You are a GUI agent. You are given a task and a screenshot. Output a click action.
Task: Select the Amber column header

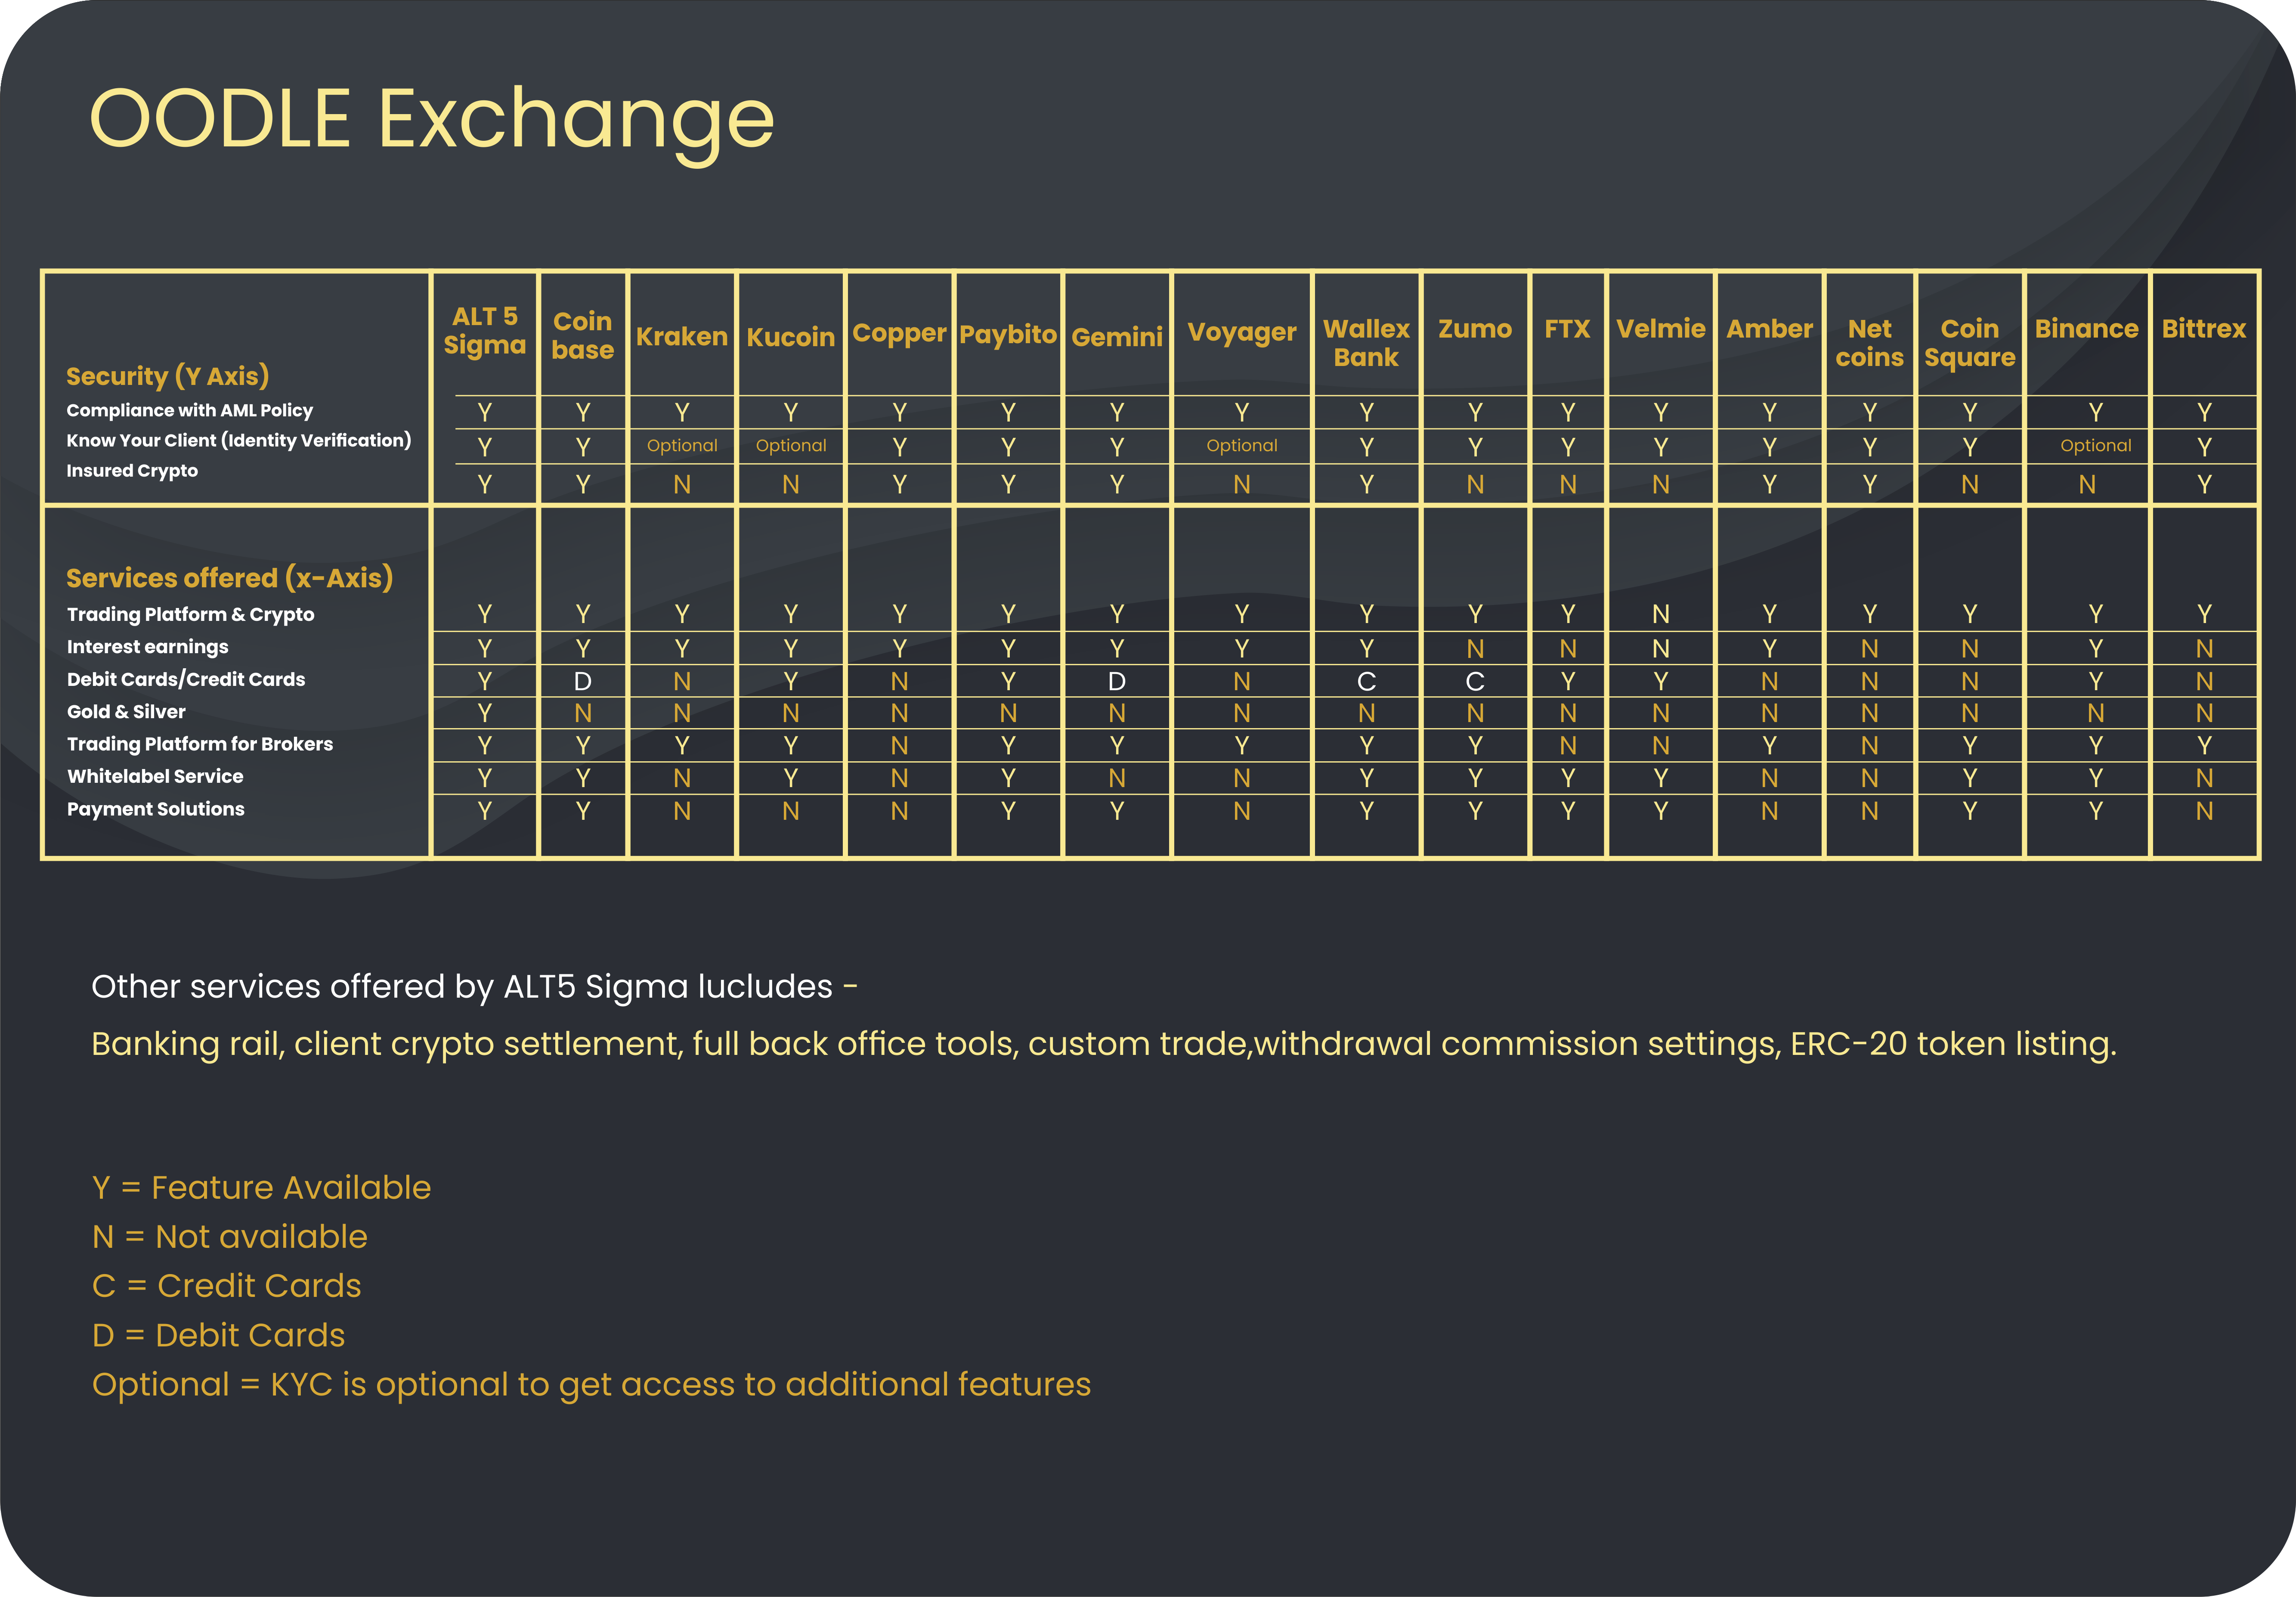tap(1769, 329)
